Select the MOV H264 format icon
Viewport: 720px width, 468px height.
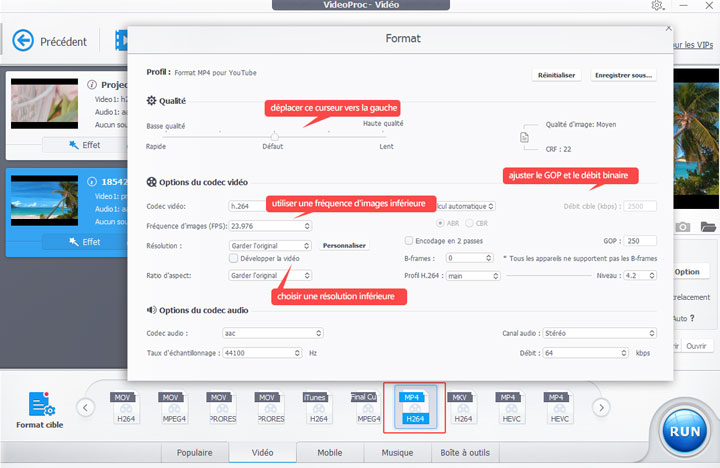click(x=125, y=408)
